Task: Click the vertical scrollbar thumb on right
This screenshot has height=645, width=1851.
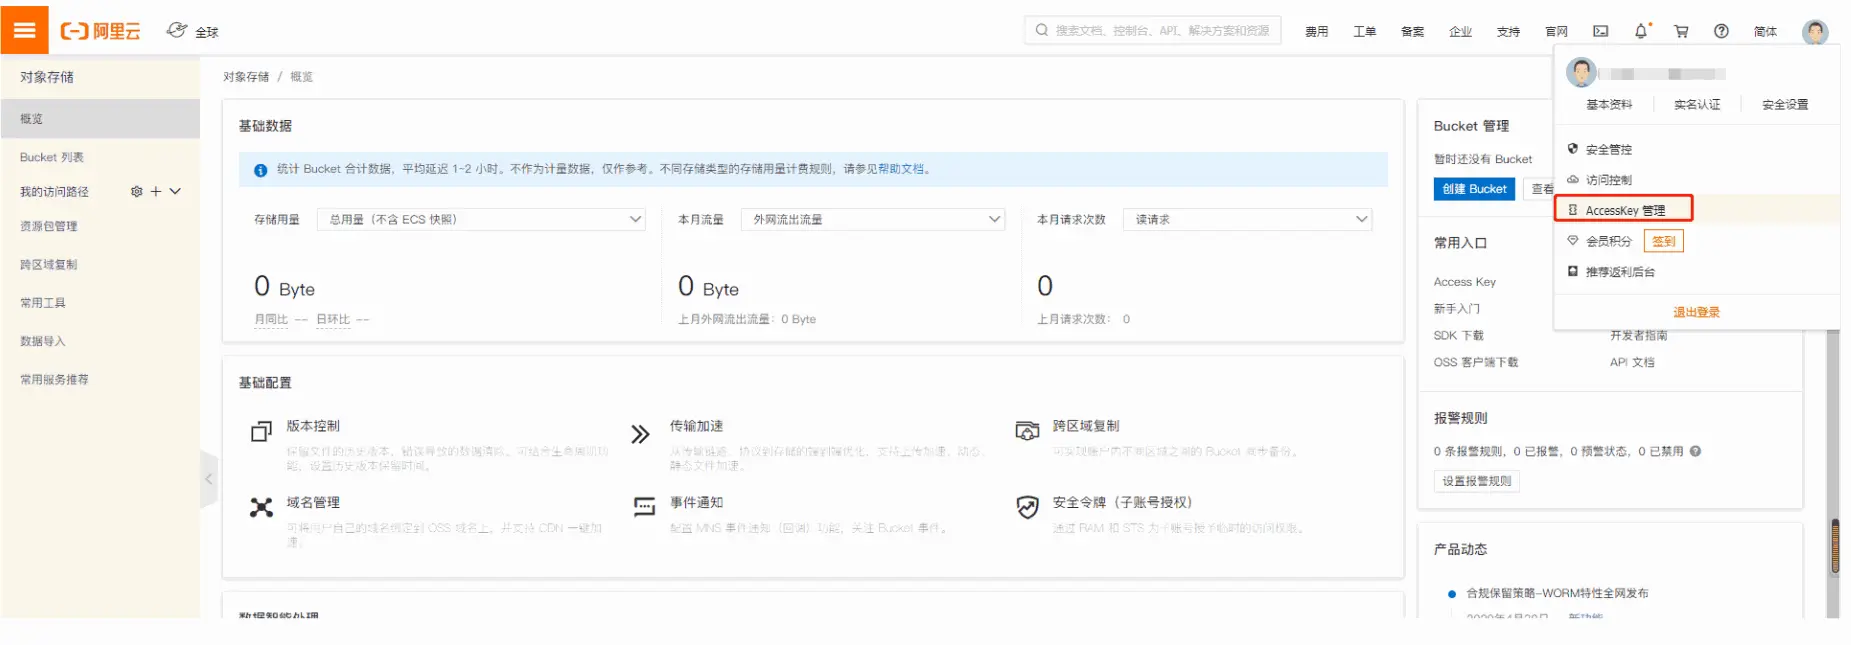Action: [1835, 547]
